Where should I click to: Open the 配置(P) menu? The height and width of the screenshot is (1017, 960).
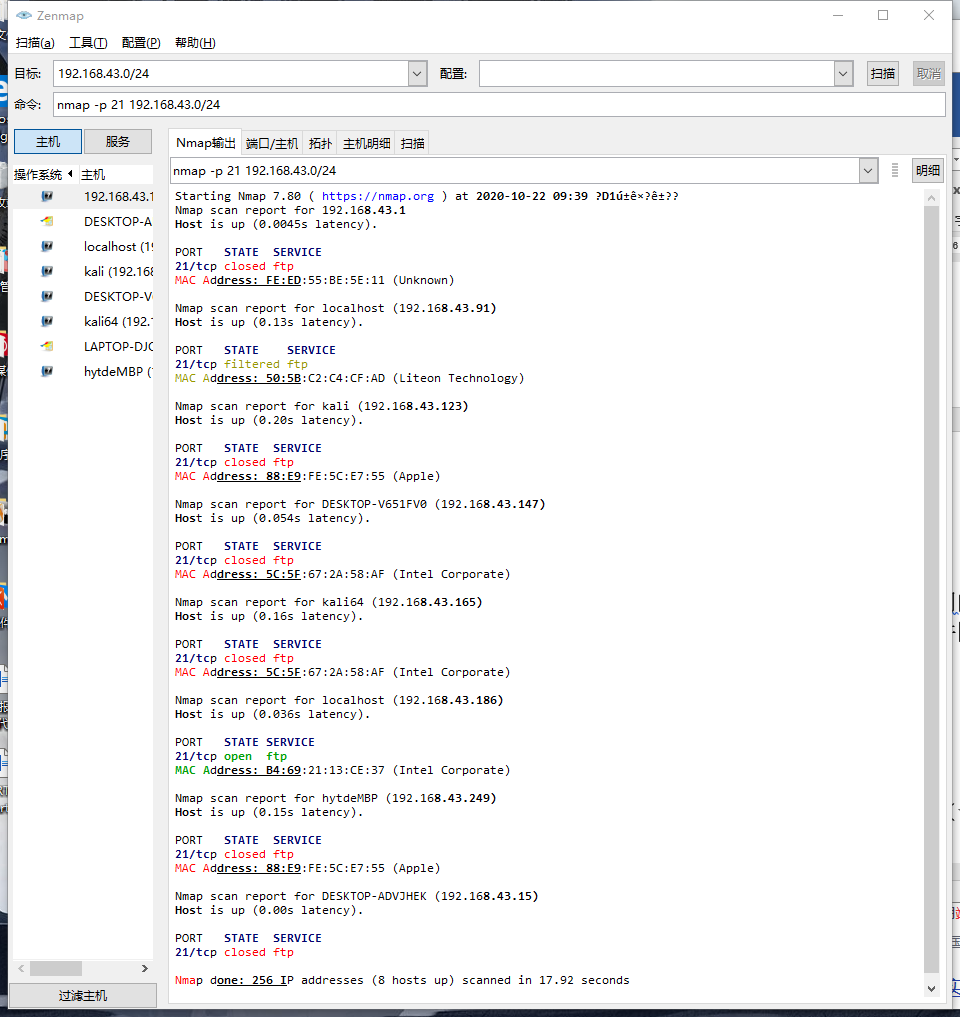[141, 43]
